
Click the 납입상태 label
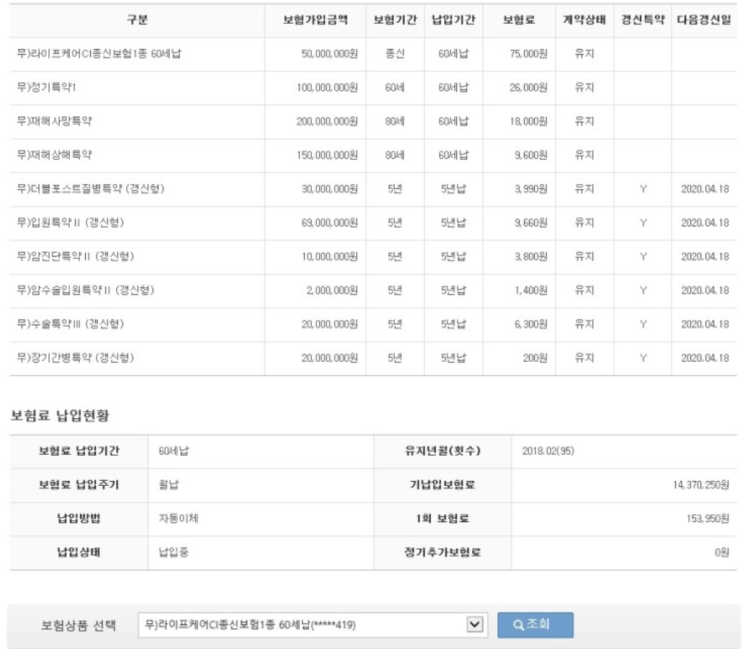(79, 552)
